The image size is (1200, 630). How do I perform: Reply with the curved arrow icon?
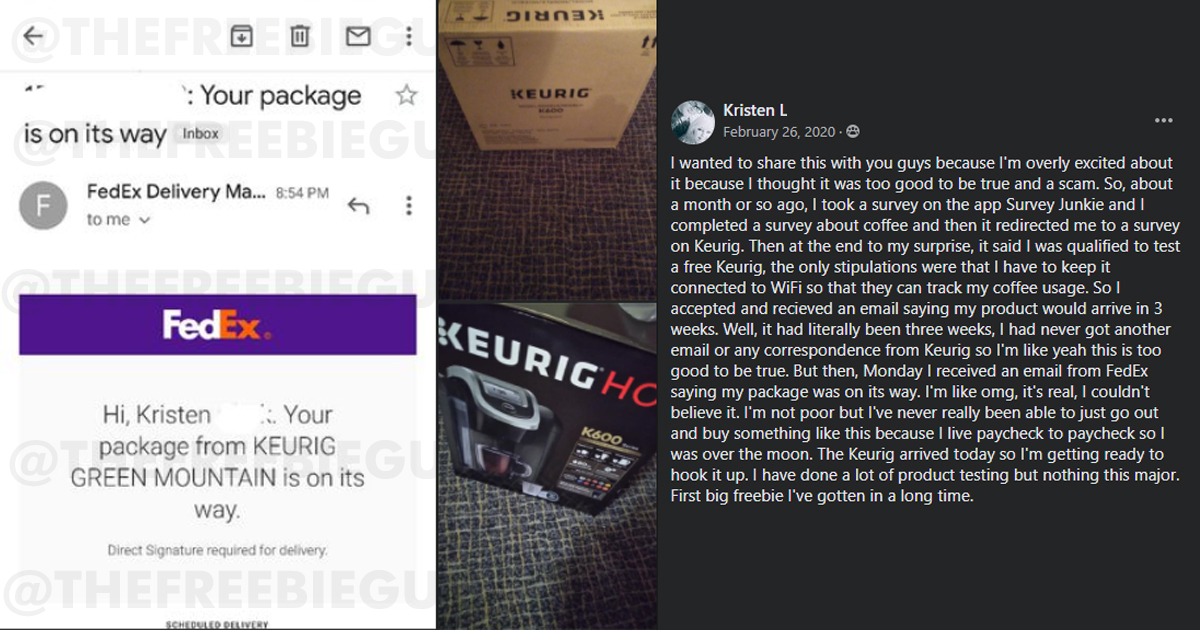(x=358, y=205)
